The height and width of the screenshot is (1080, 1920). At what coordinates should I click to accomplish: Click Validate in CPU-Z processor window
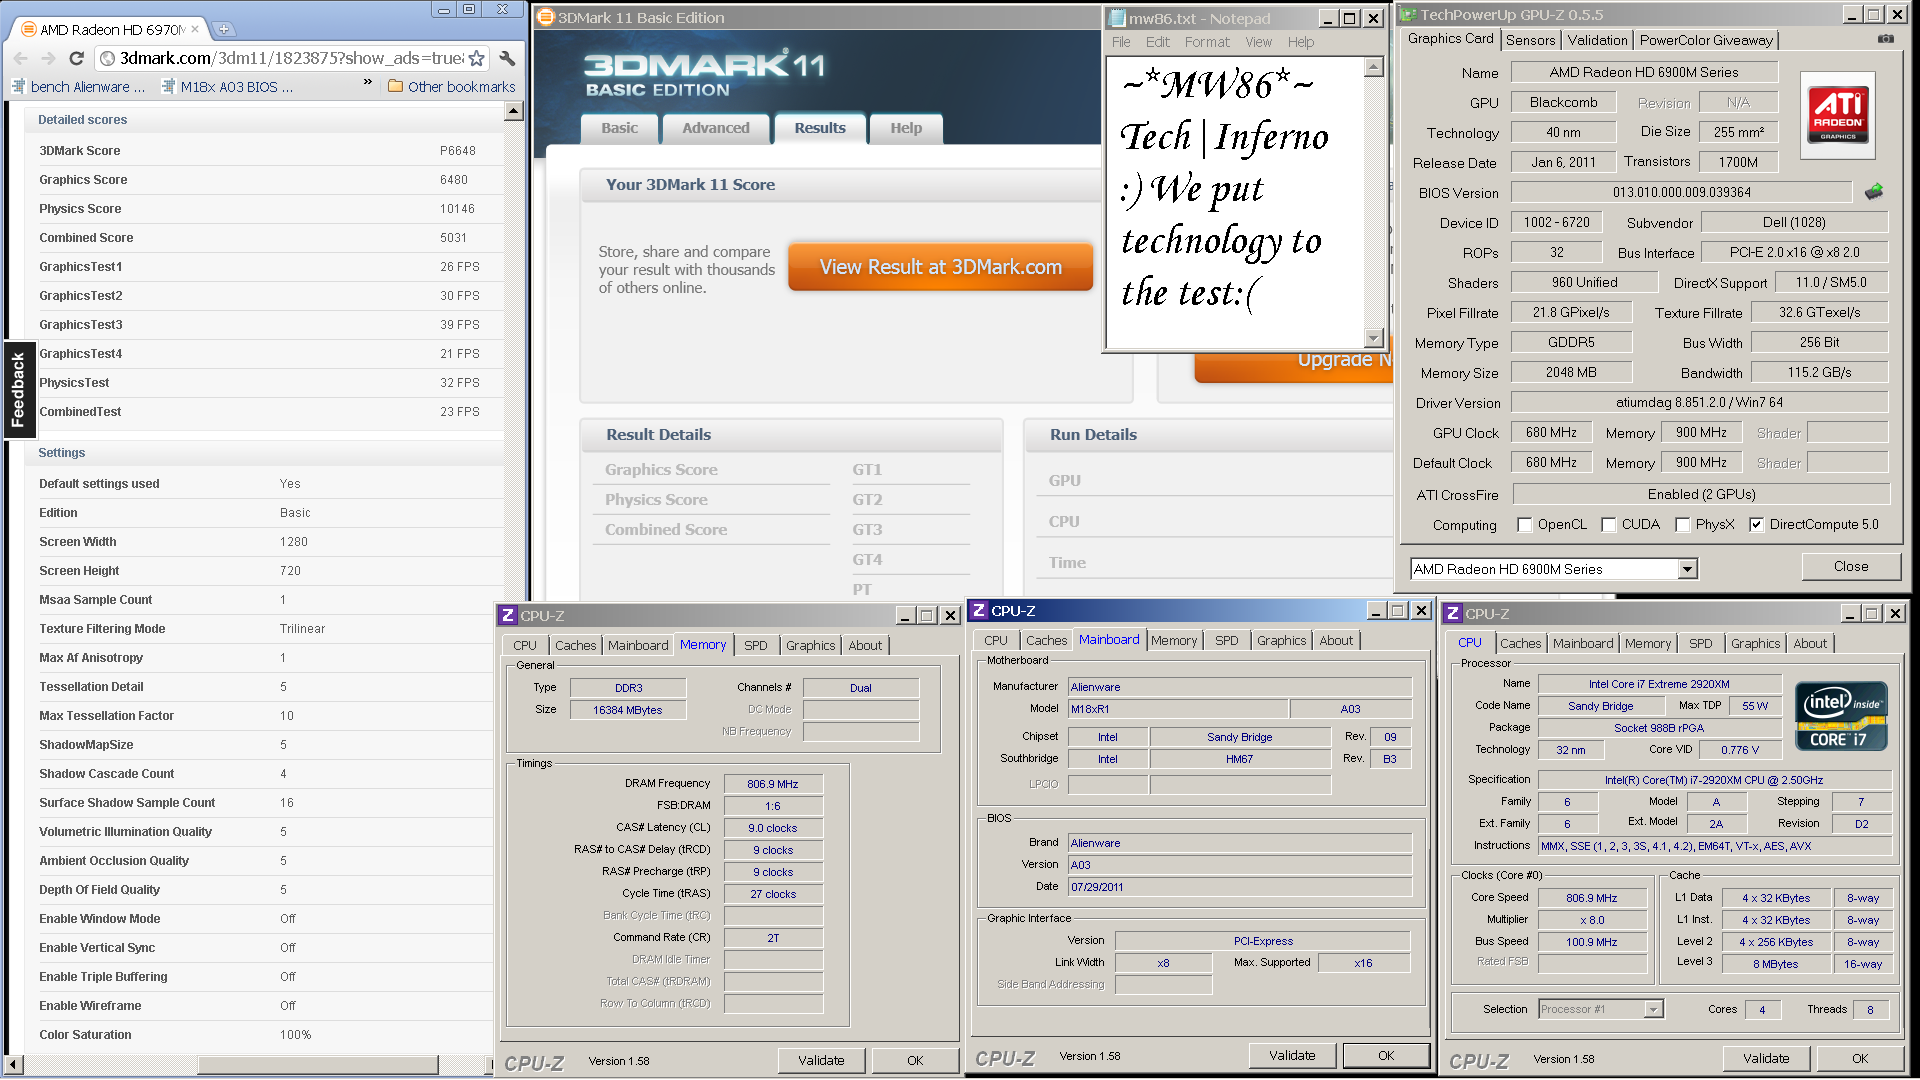[1766, 1058]
